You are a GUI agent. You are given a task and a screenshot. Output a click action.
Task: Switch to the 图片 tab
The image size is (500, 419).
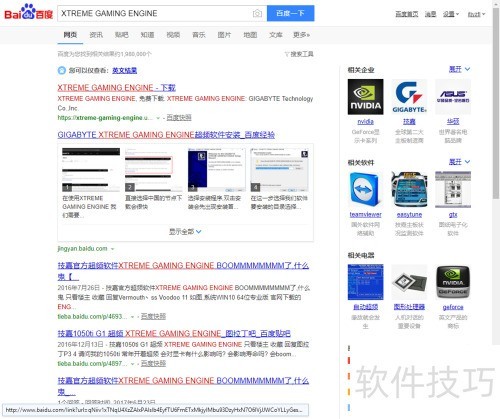click(224, 35)
